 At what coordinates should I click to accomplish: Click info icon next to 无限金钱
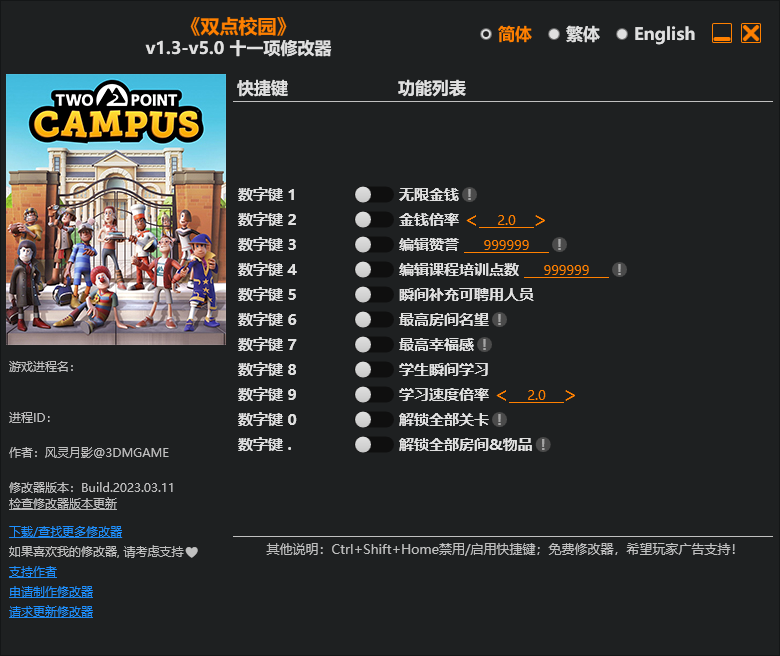click(469, 195)
